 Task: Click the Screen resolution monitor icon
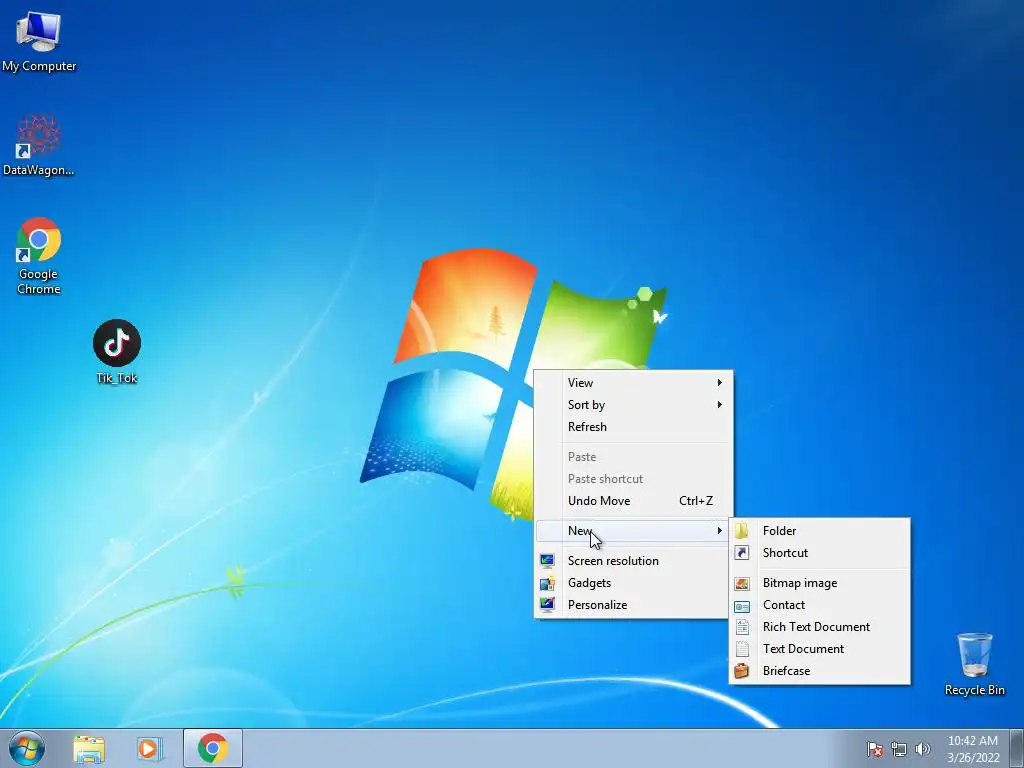pyautogui.click(x=547, y=560)
